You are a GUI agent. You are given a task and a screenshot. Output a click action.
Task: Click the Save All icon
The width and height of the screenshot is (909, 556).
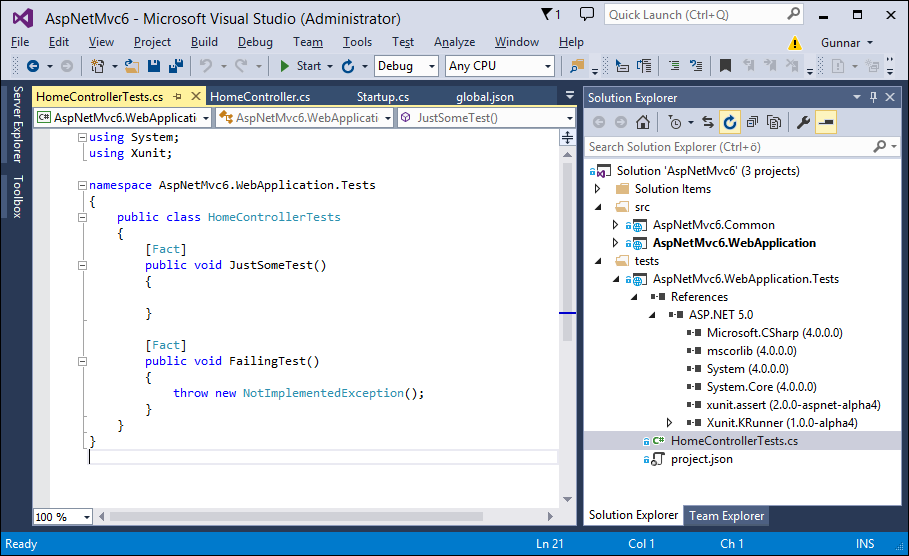(176, 66)
